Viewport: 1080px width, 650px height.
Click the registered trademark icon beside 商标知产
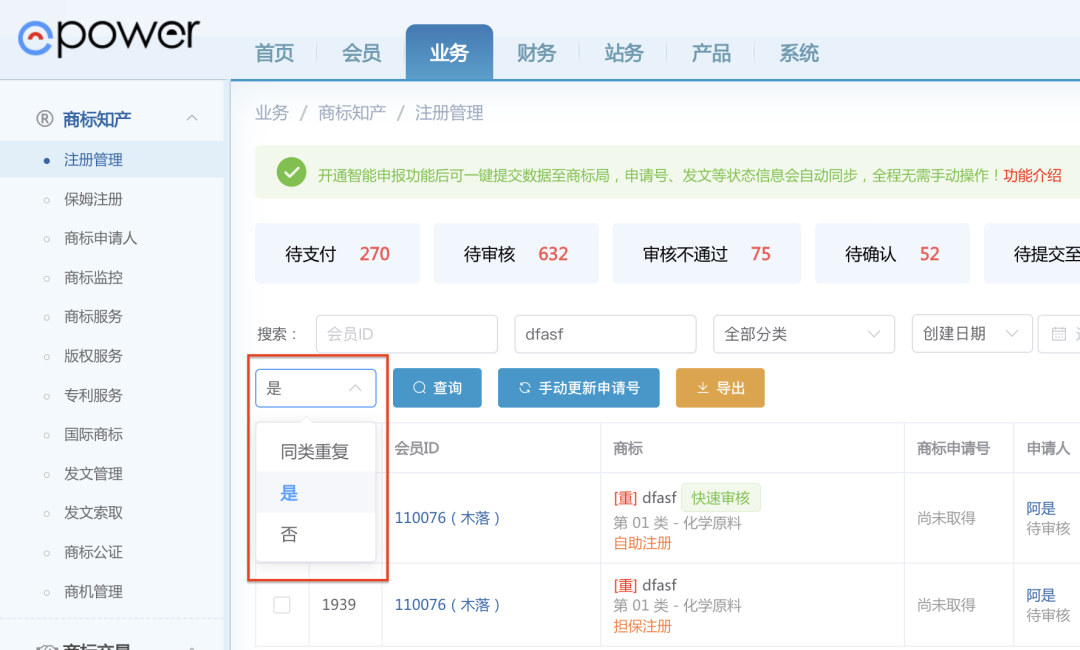tap(44, 119)
